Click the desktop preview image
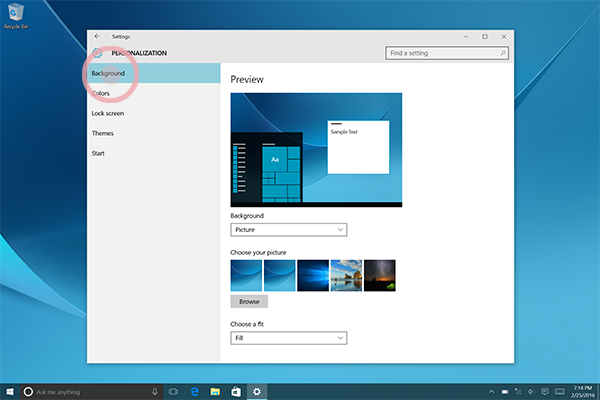This screenshot has width=600, height=400. click(316, 150)
